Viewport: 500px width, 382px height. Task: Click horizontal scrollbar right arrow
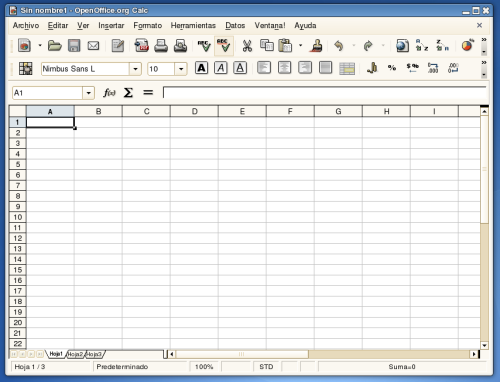pyautogui.click(x=474, y=354)
